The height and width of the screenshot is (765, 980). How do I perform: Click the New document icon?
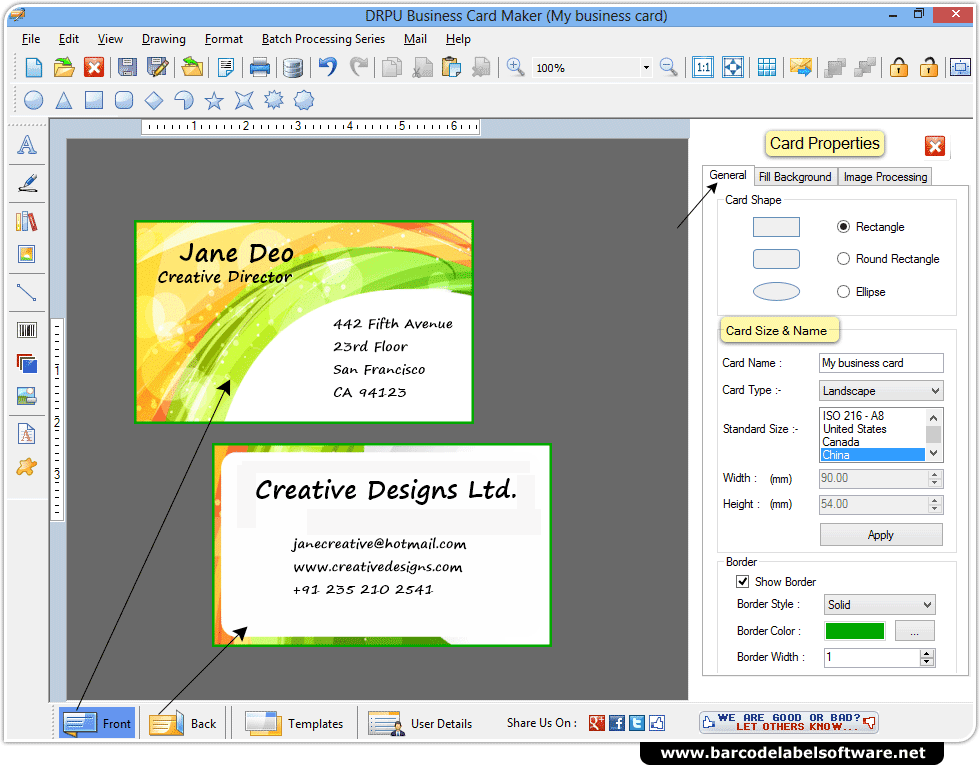(33, 67)
